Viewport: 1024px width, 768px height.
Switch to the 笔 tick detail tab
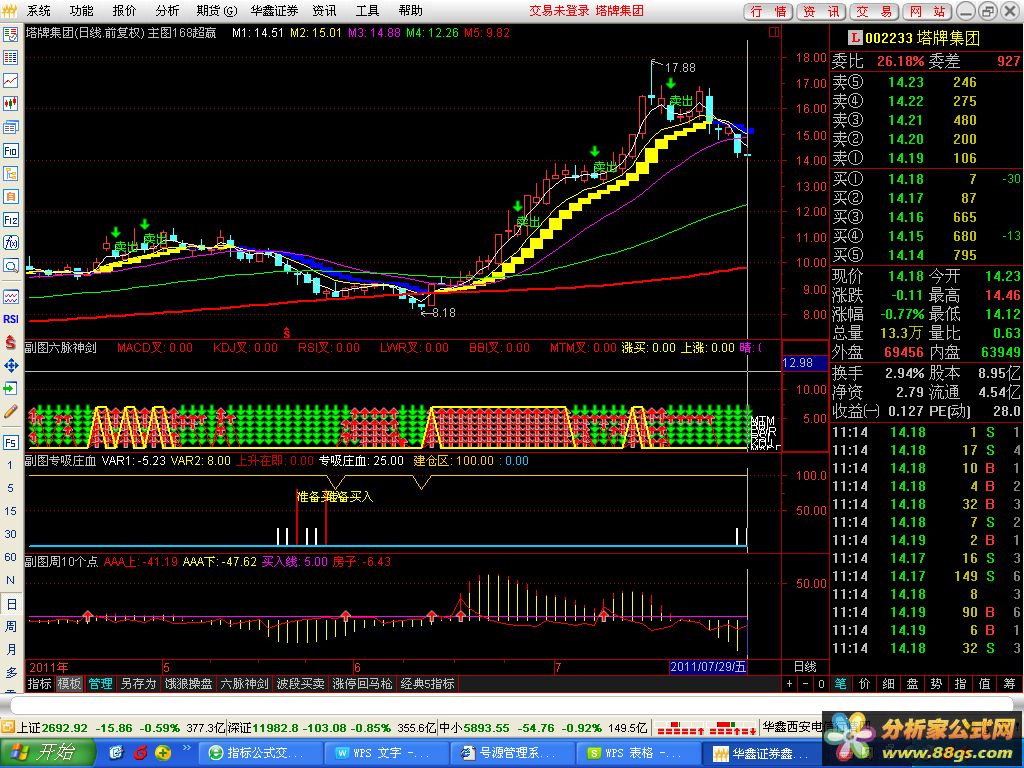pyautogui.click(x=840, y=684)
